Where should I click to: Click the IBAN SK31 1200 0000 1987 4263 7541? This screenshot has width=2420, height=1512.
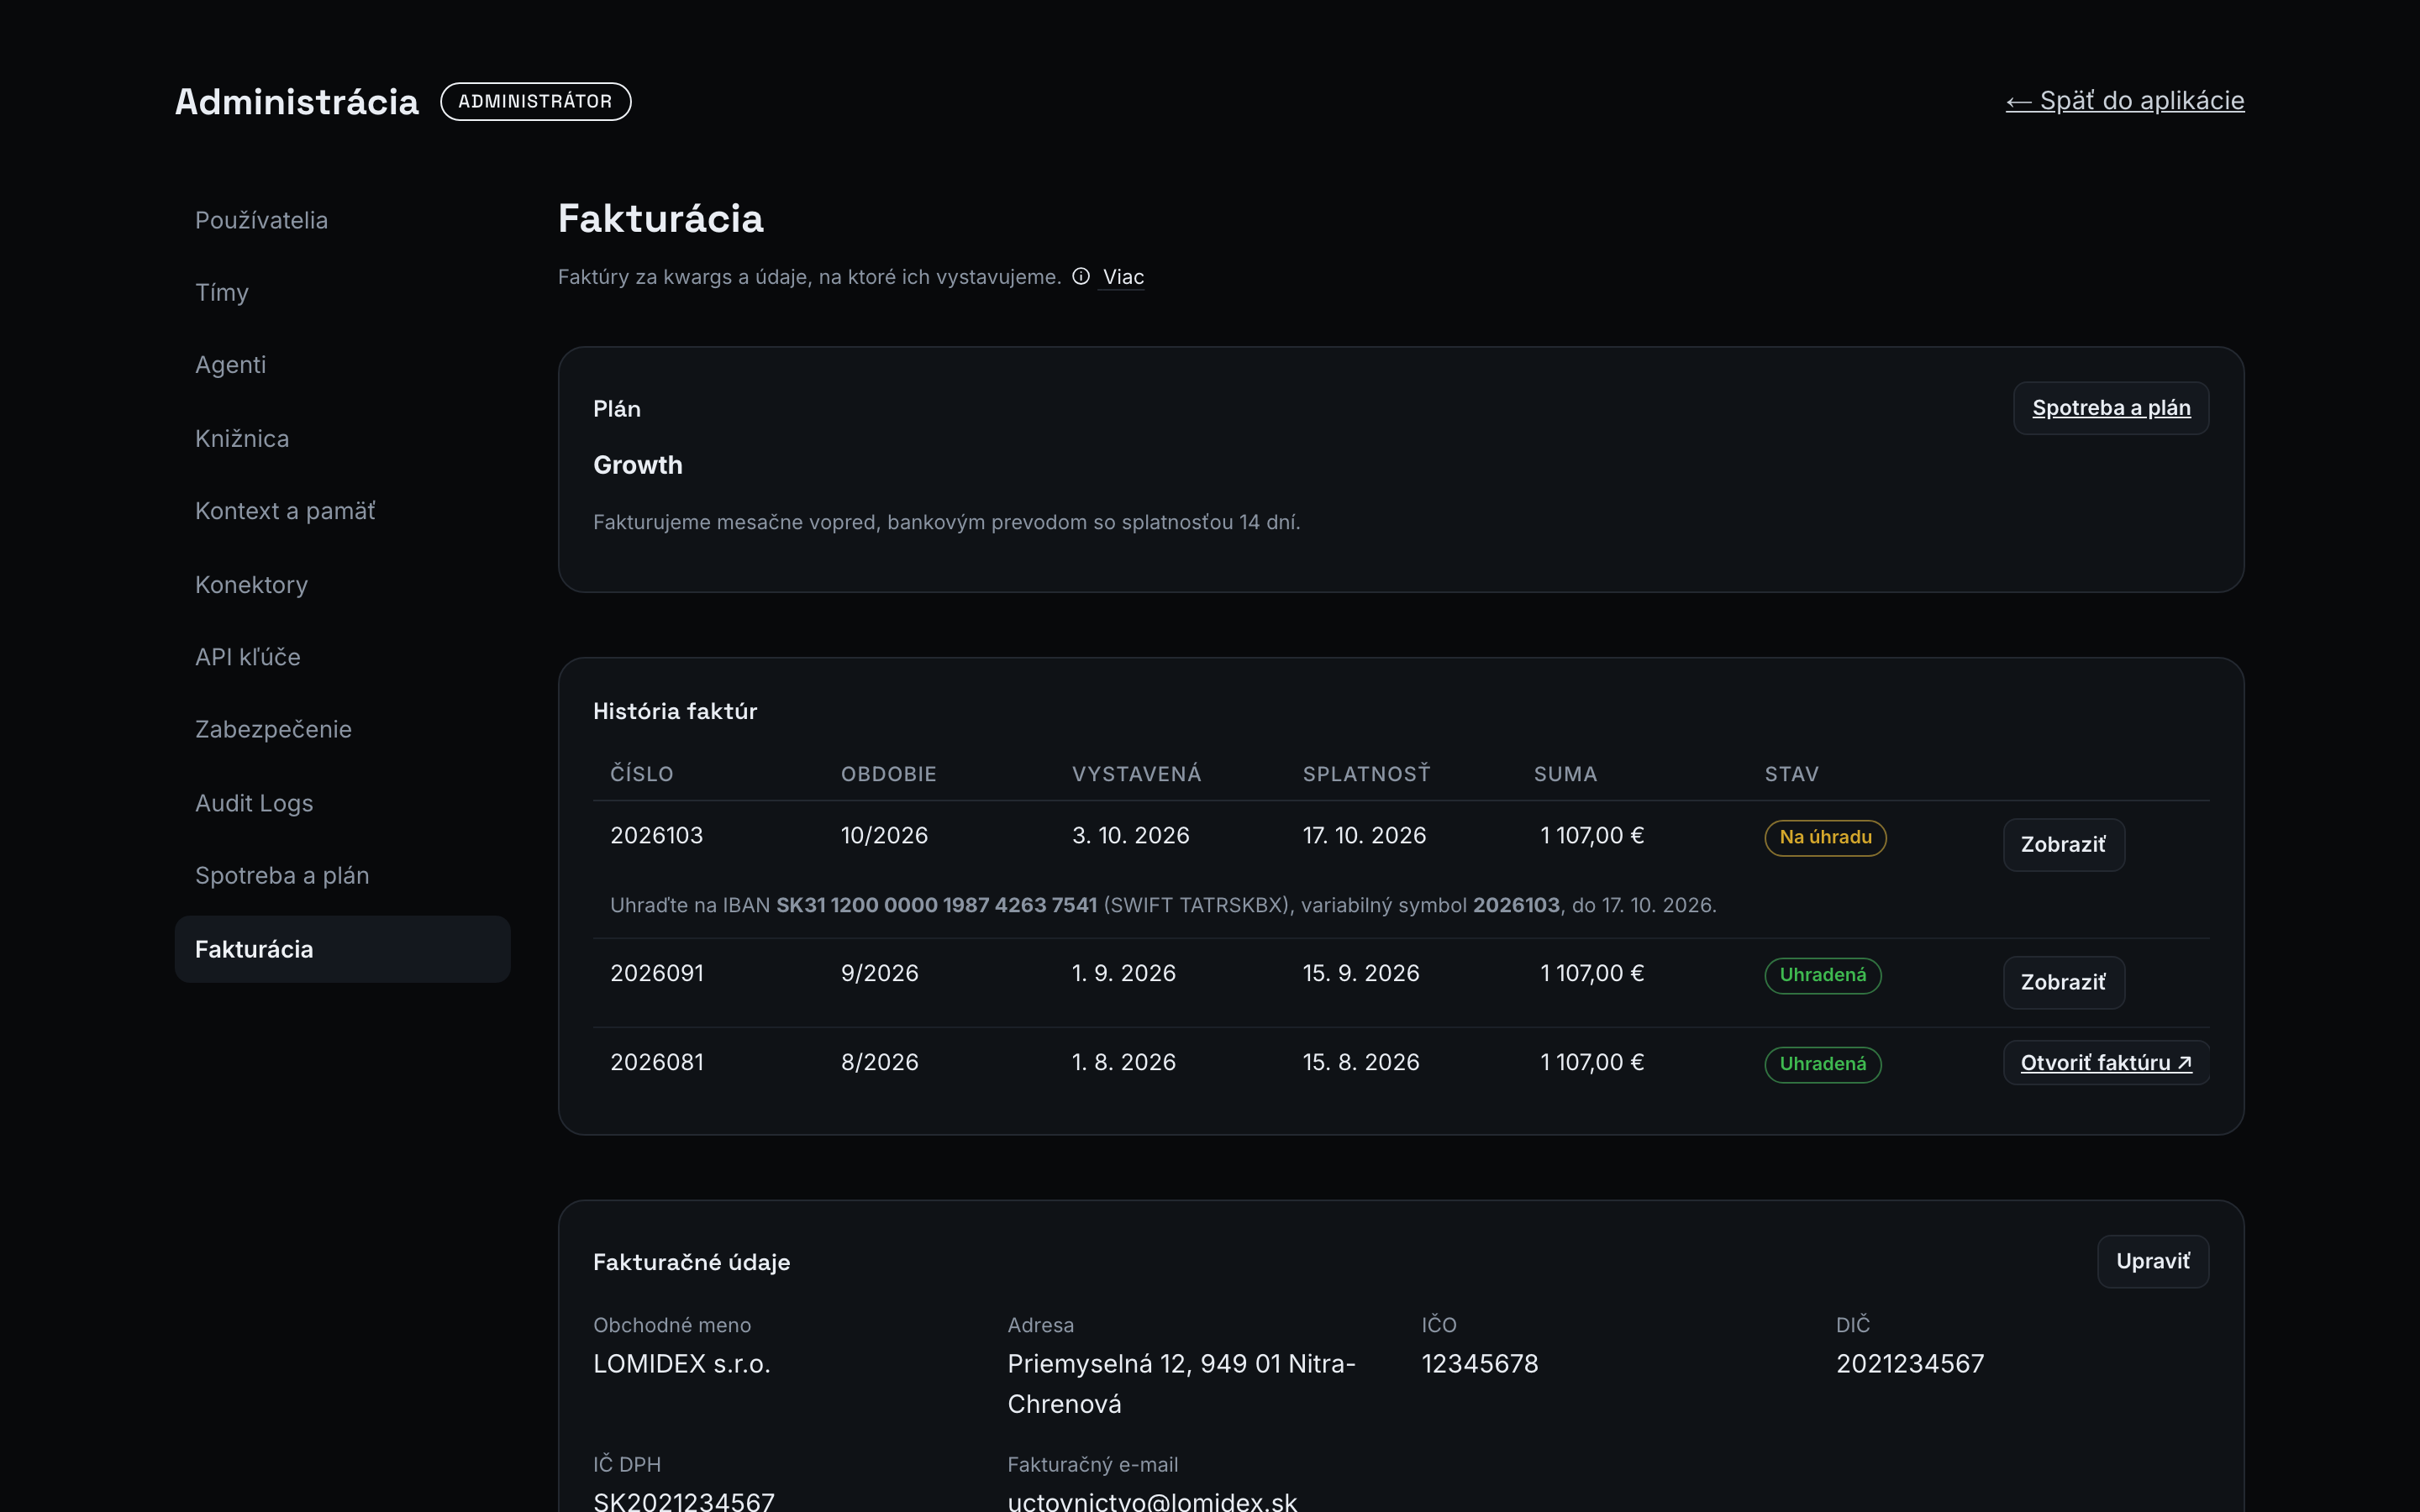[936, 906]
